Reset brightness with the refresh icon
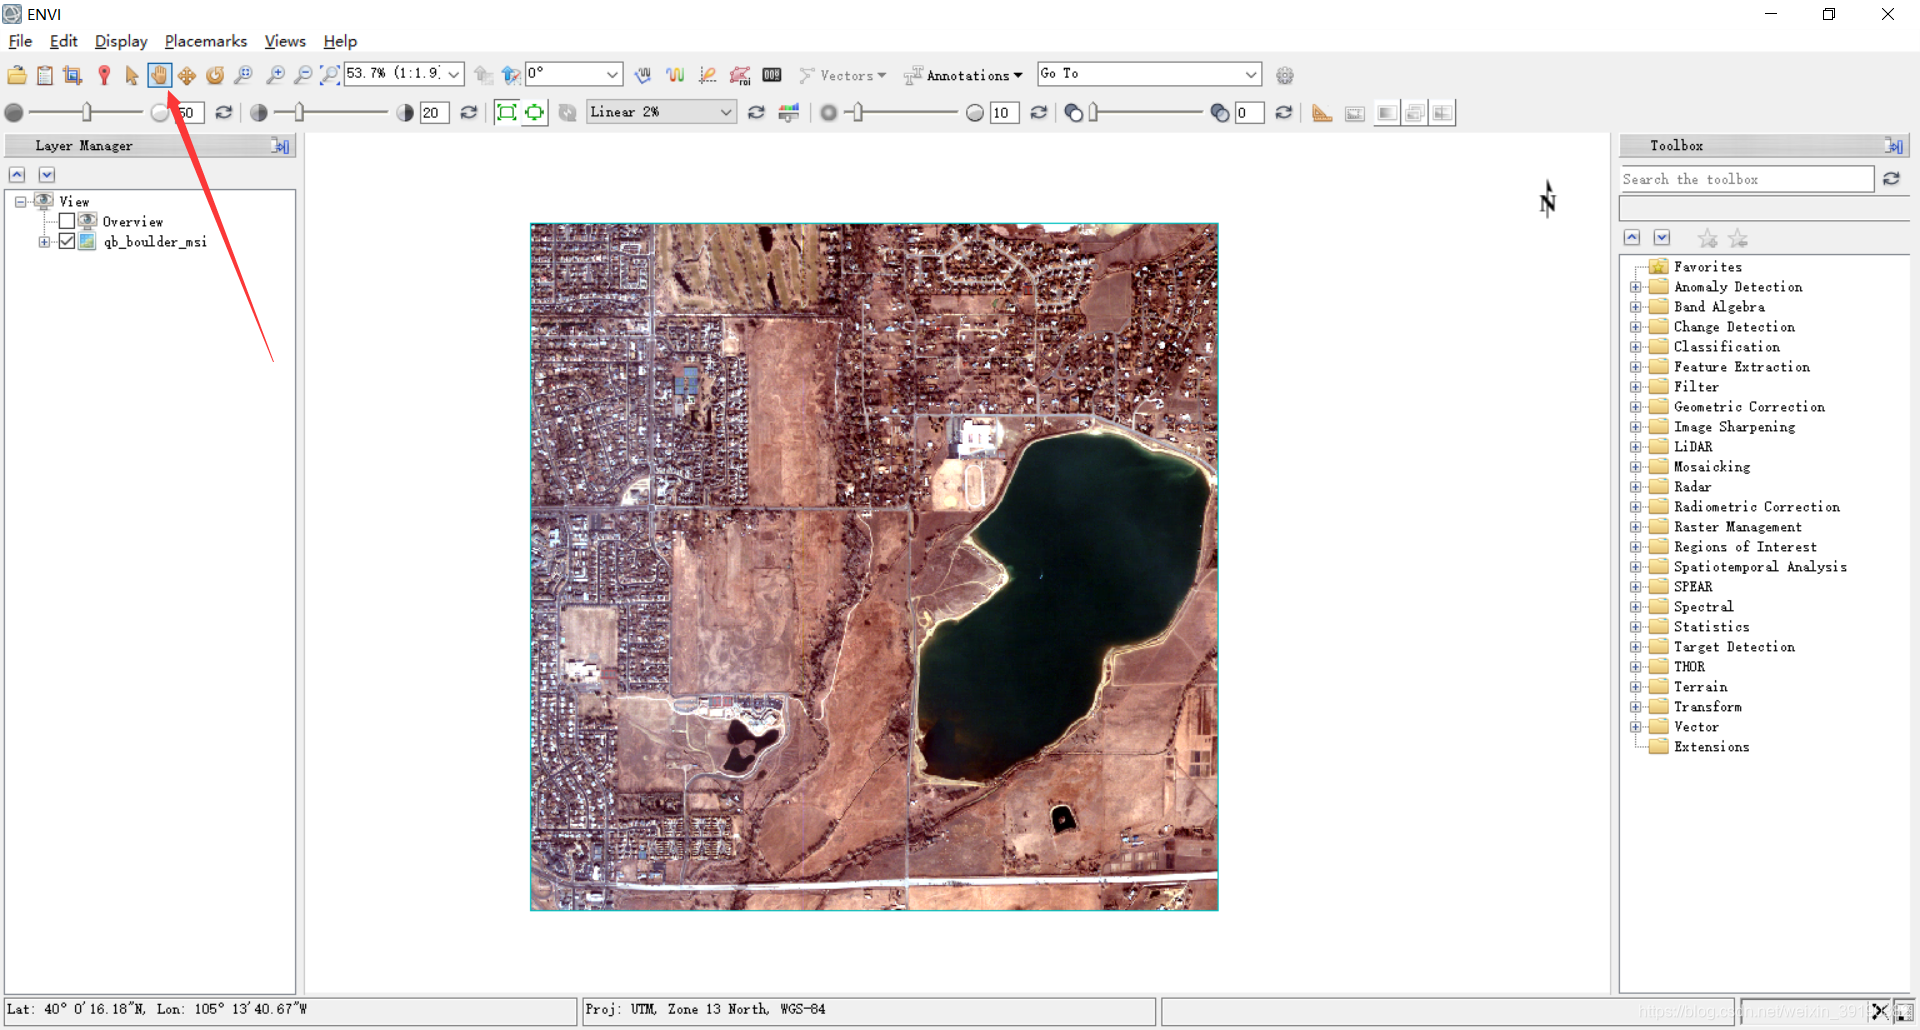The width and height of the screenshot is (1920, 1030). point(224,112)
